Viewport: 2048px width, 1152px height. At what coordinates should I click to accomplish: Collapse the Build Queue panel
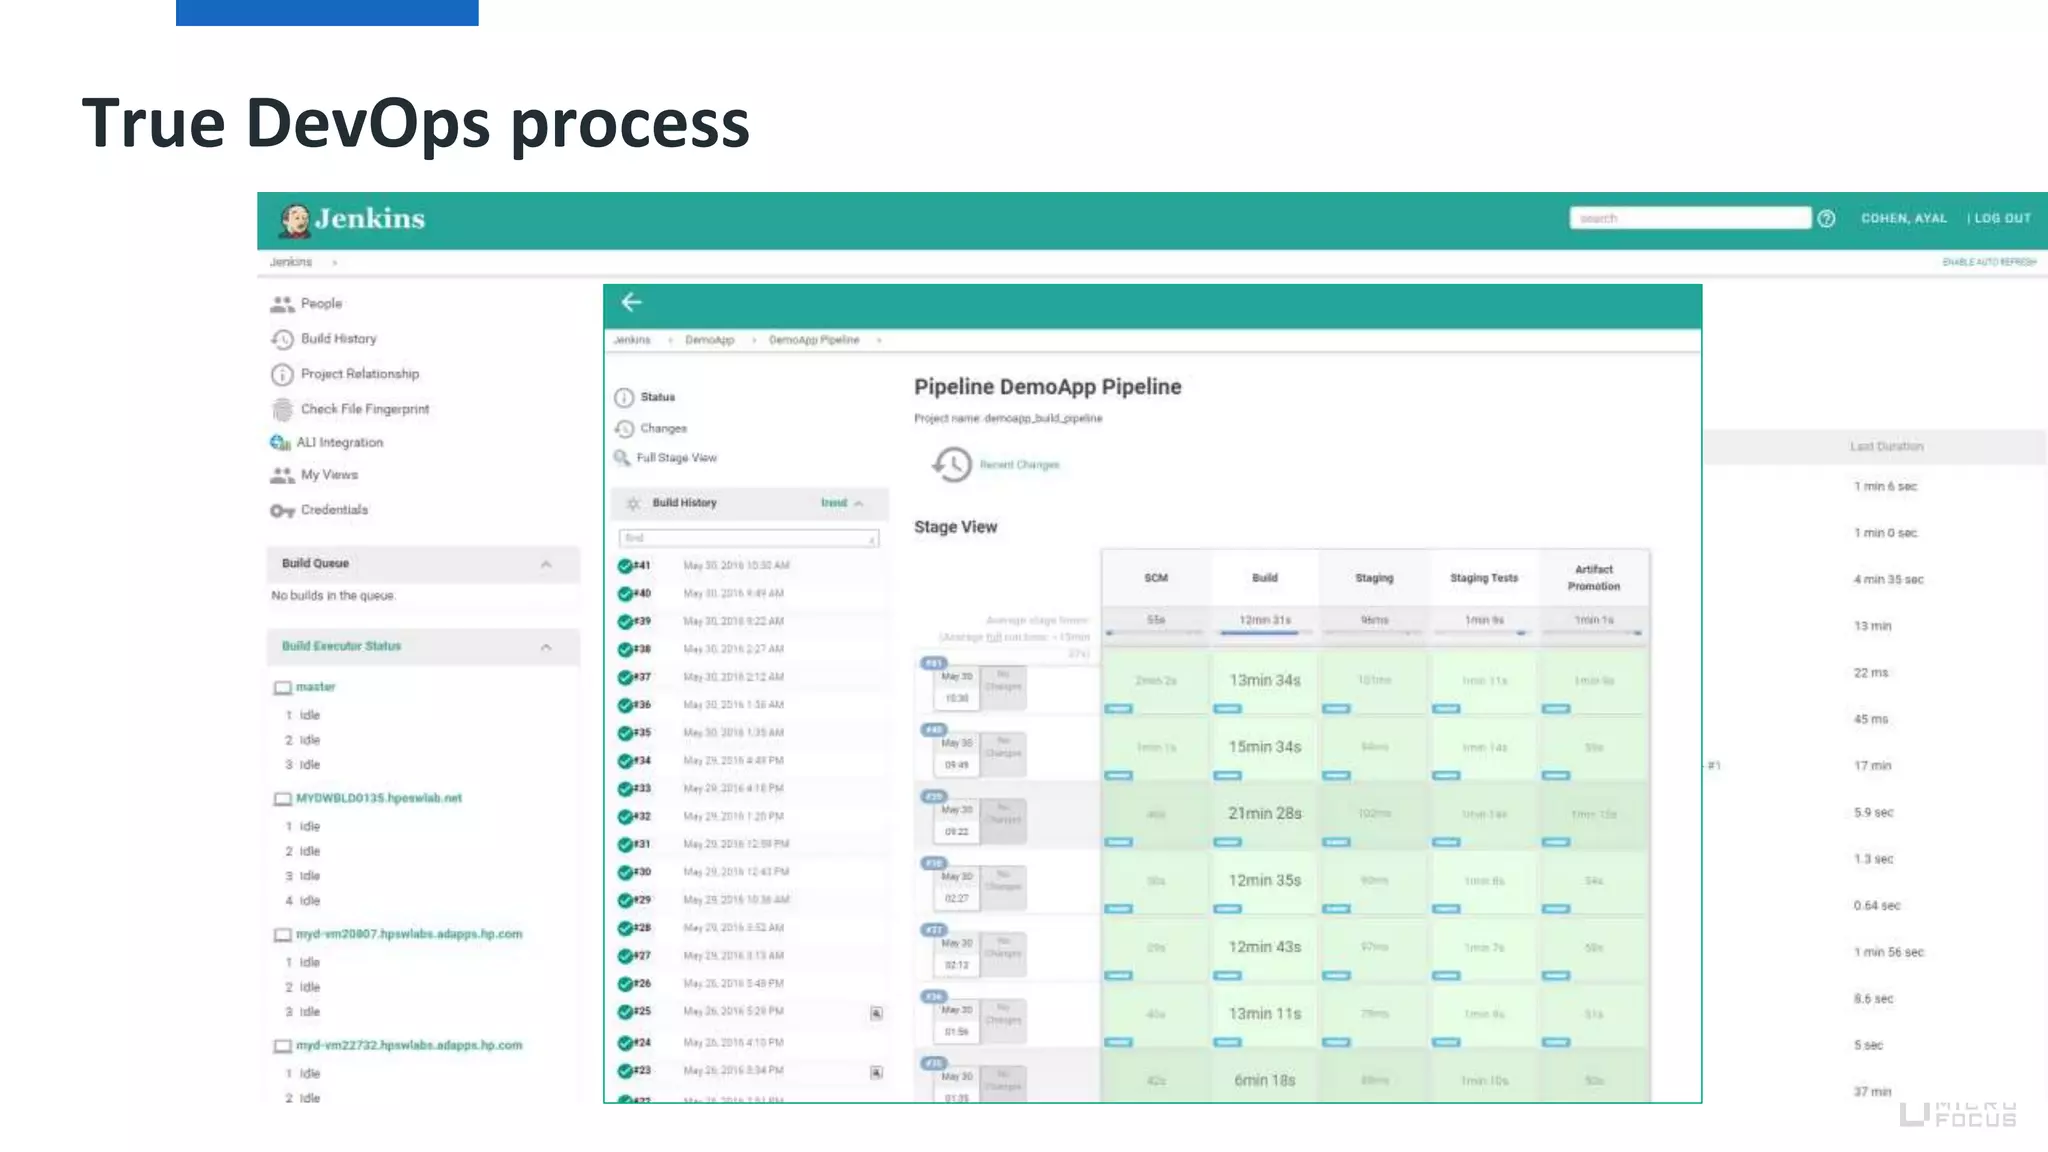click(546, 564)
